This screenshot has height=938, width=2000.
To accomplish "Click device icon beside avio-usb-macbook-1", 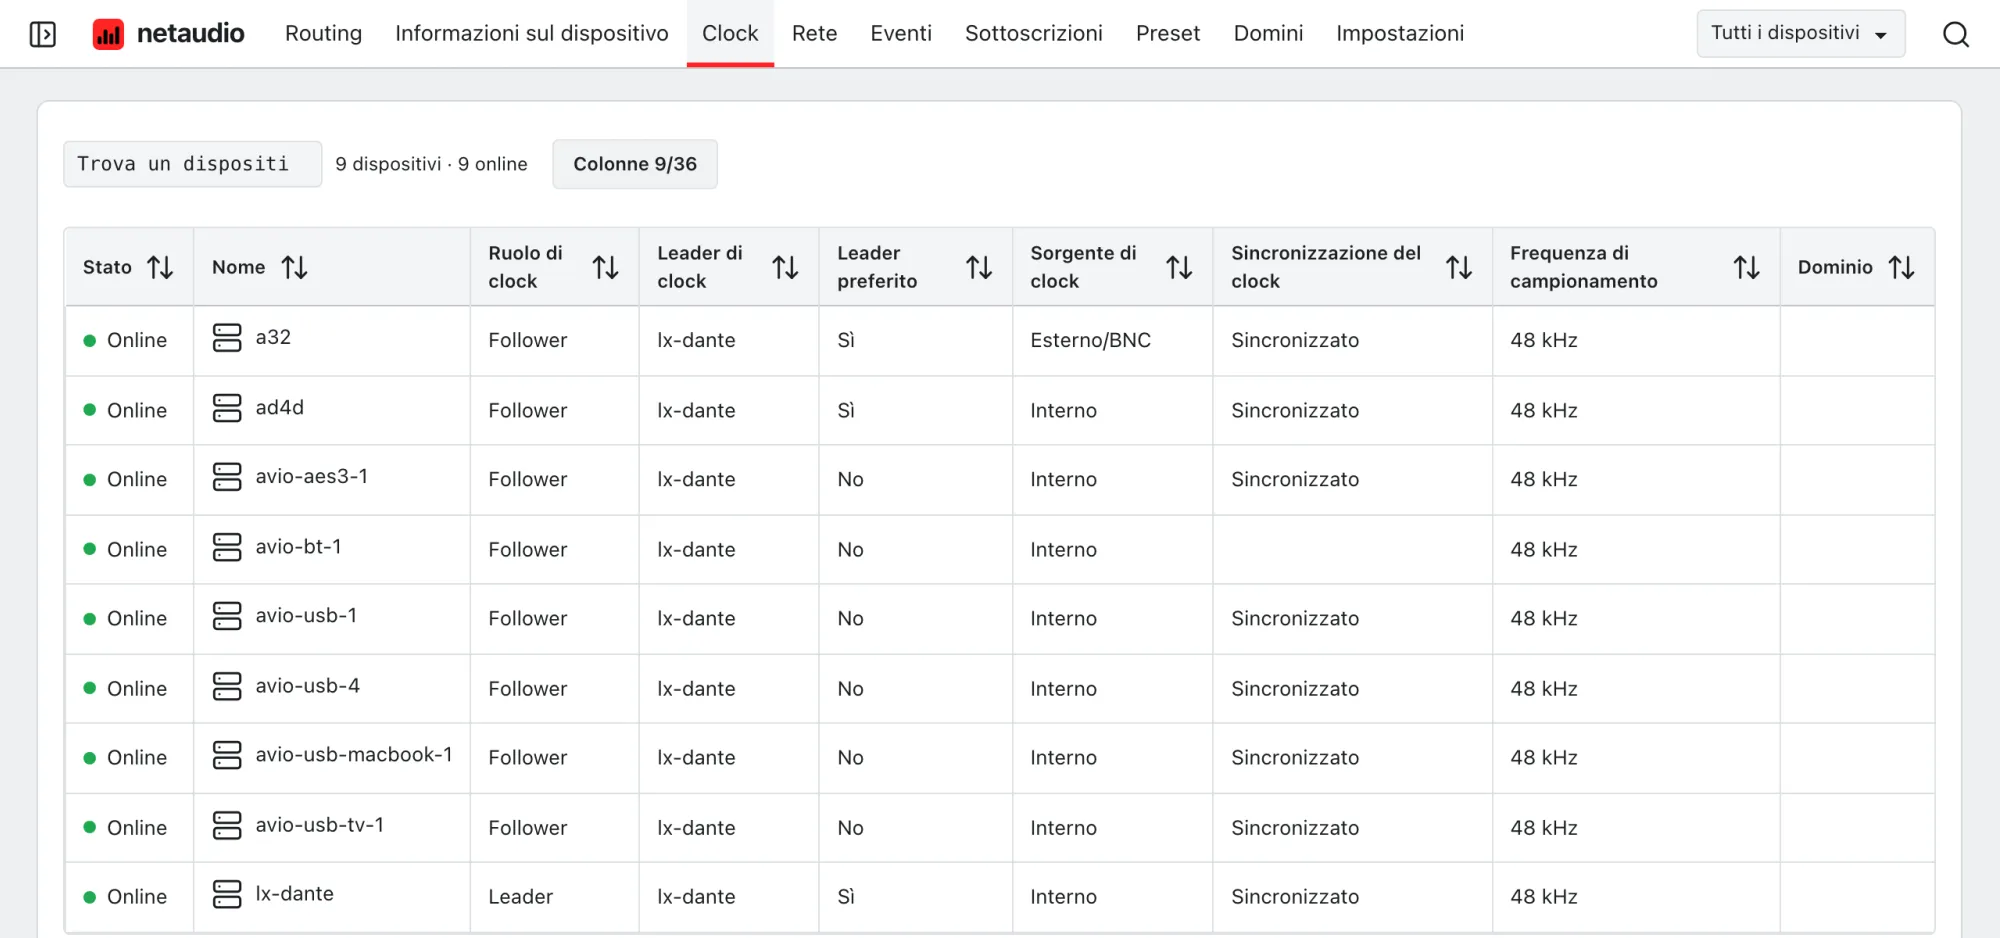I will pos(227,755).
